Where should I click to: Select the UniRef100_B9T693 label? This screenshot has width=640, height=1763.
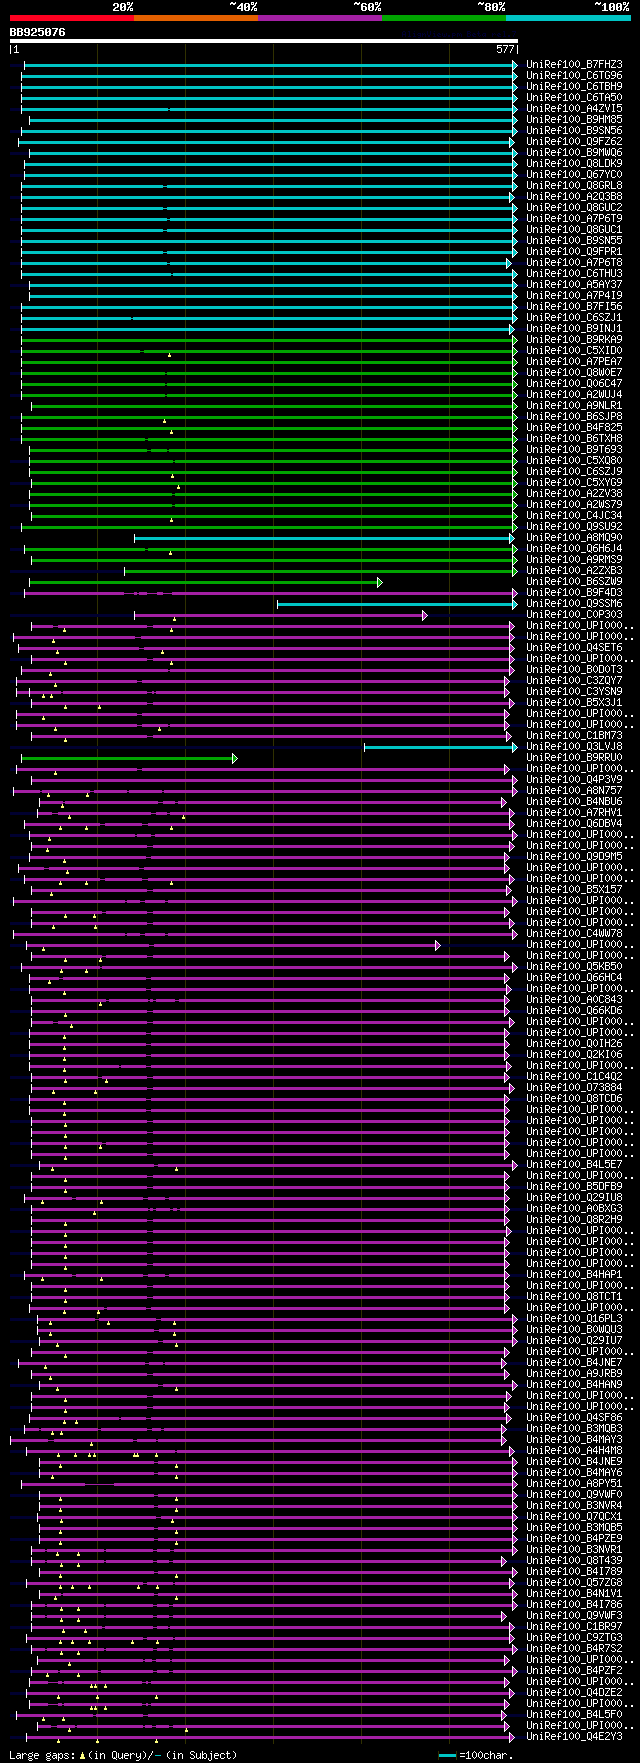(x=574, y=450)
